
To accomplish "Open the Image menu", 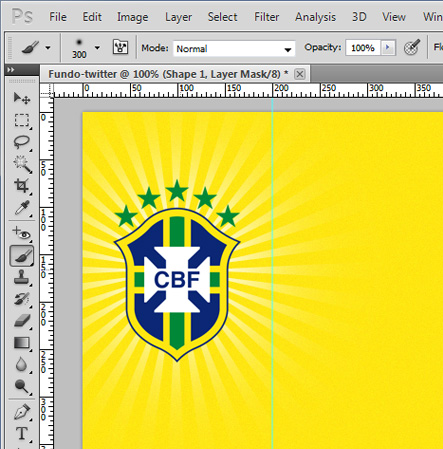I will tap(132, 17).
